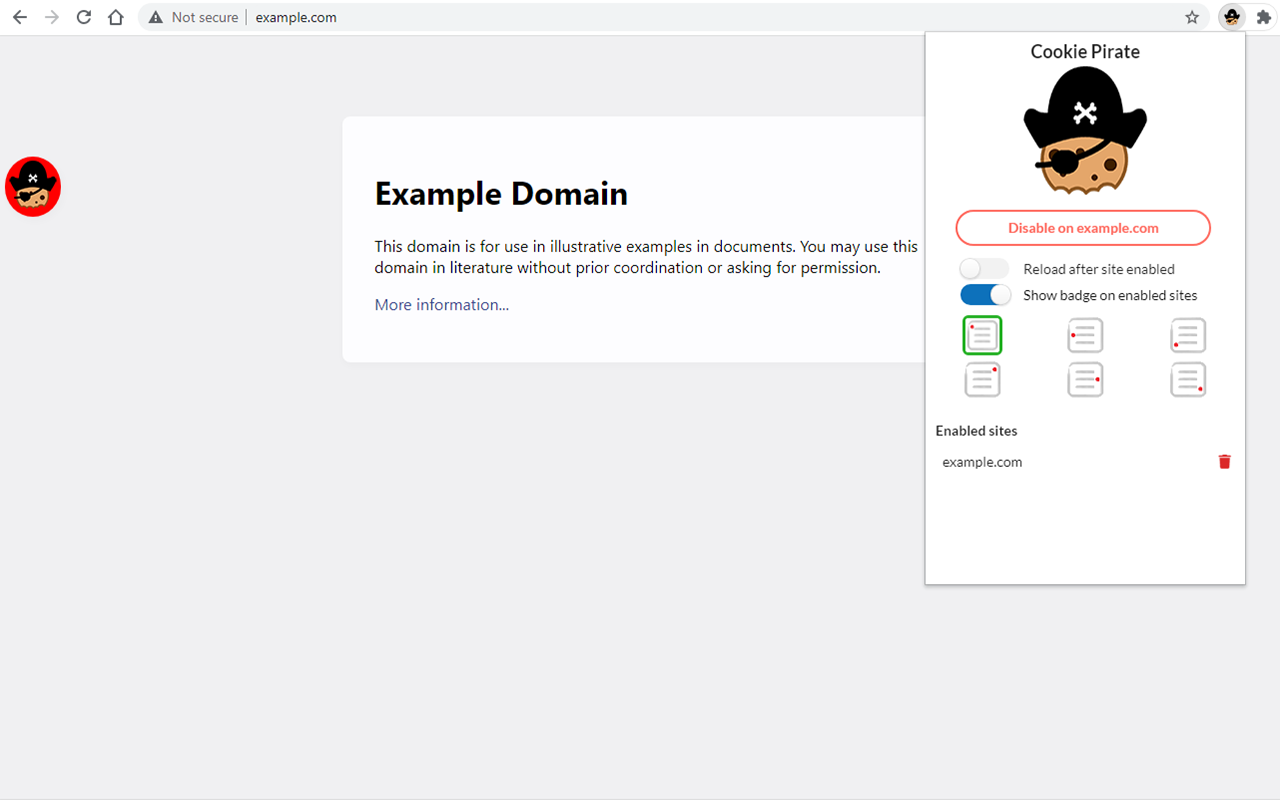The width and height of the screenshot is (1280, 800).
Task: Click the Enabled sites heading
Action: 976,431
